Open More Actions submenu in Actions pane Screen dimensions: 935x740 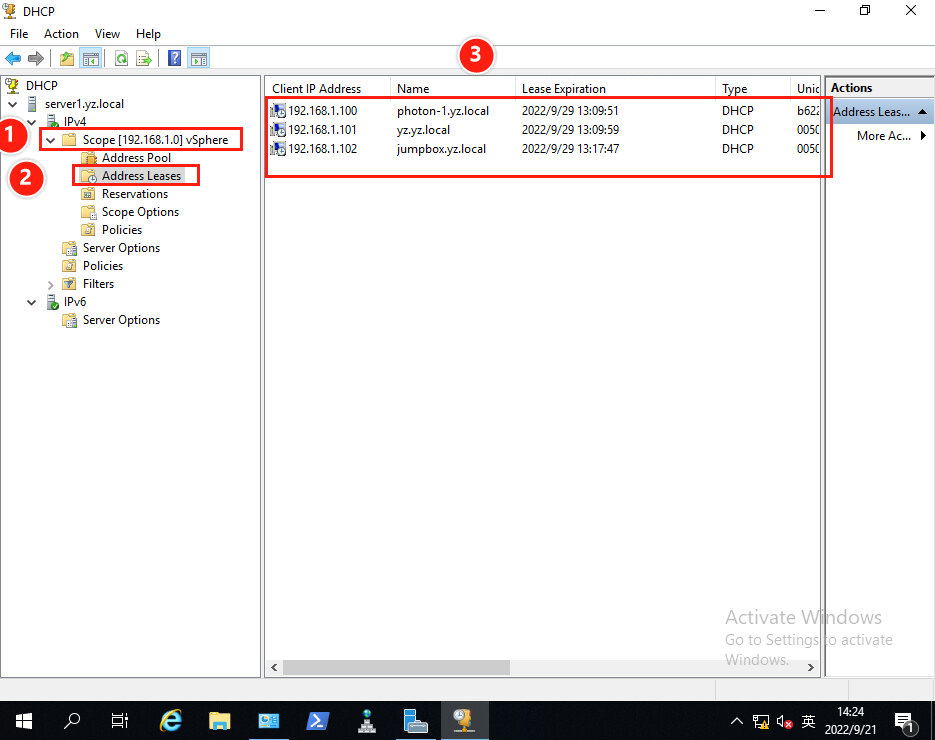(x=884, y=136)
